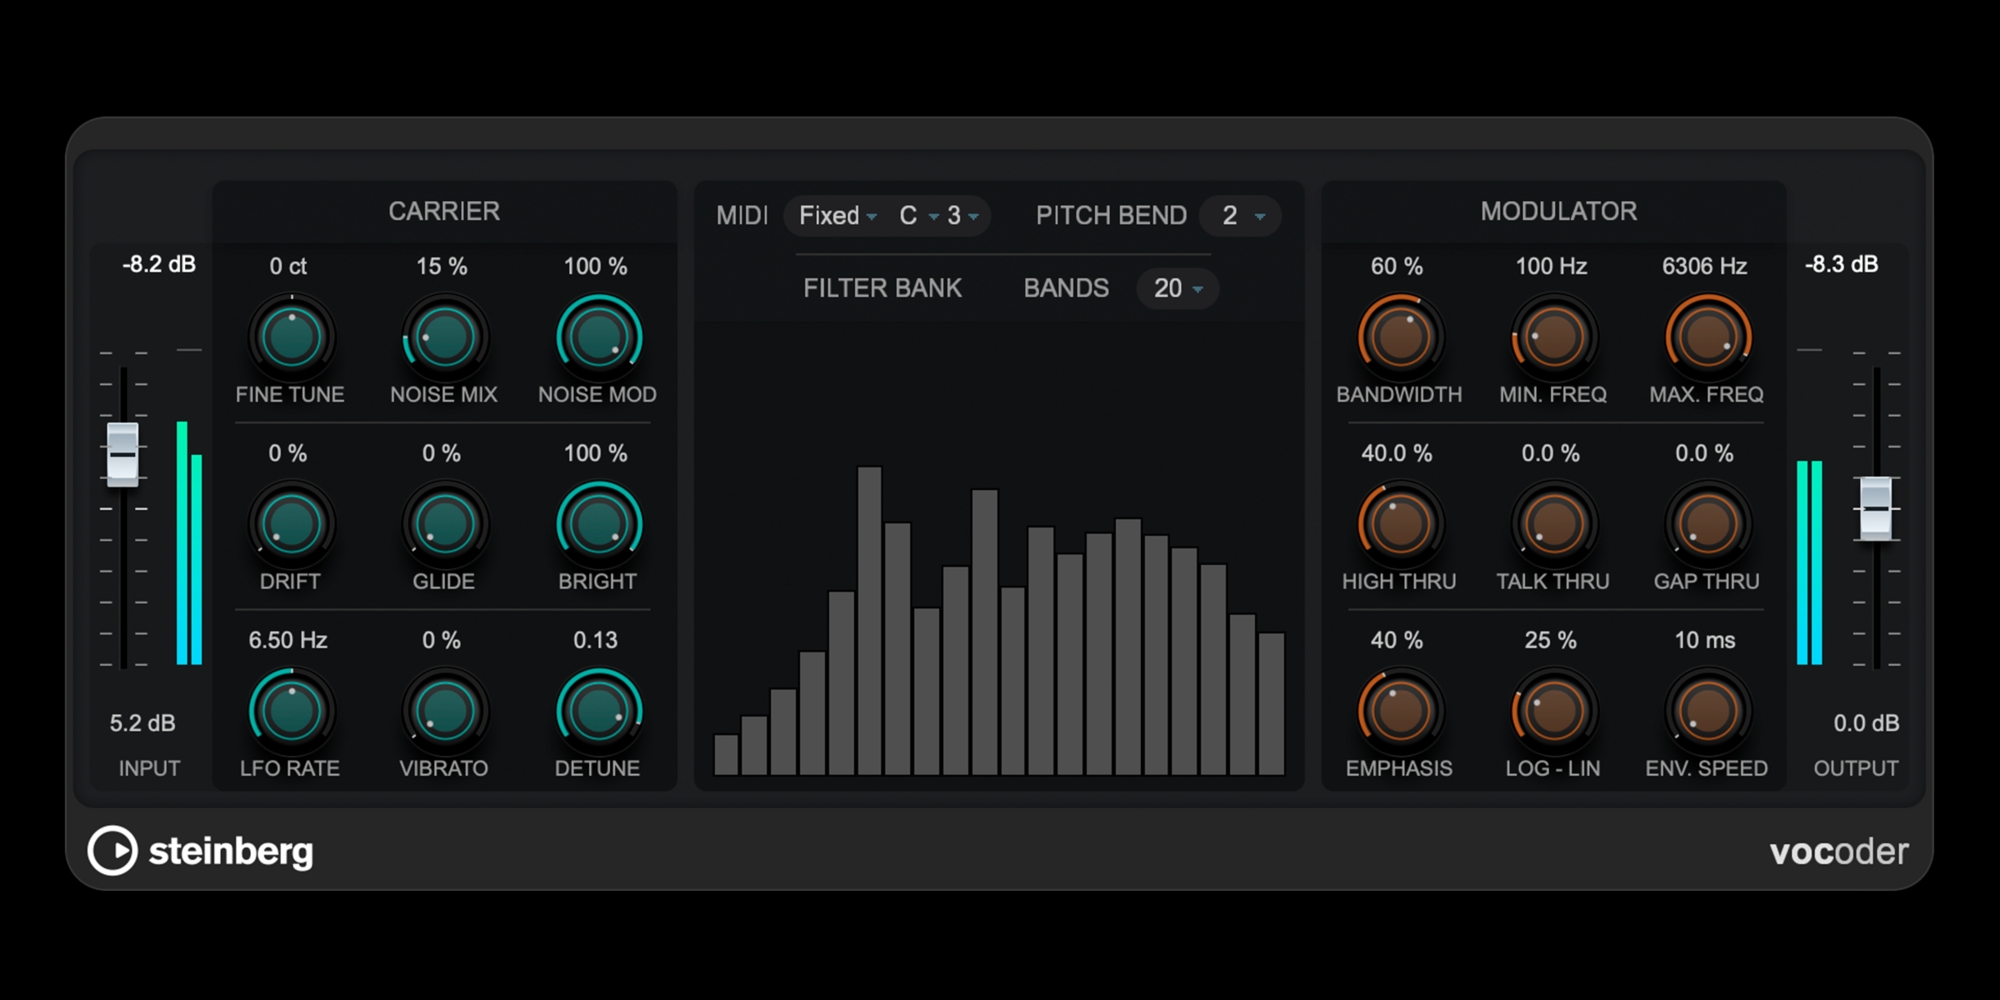This screenshot has height=1000, width=2000.
Task: Click the vocoder plugin name text
Action: [1839, 851]
